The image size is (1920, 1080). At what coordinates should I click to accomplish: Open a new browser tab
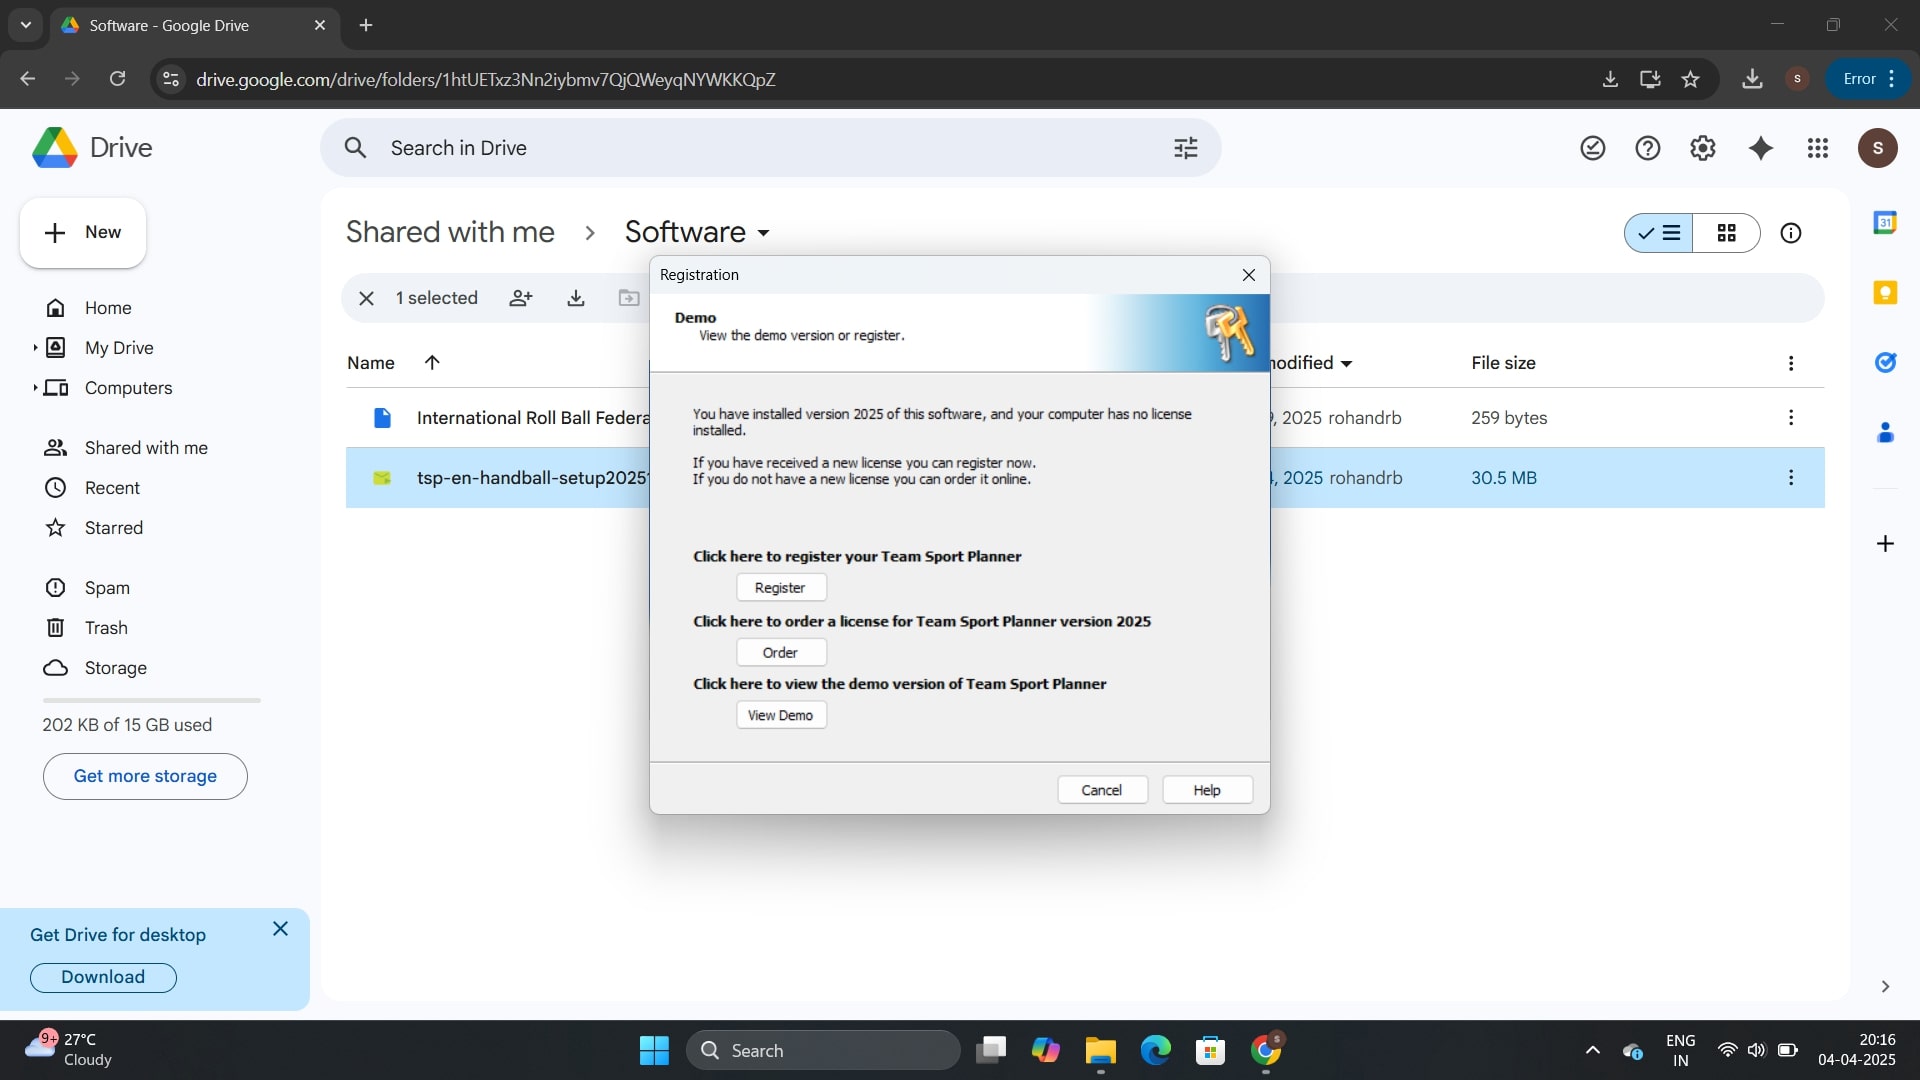coord(366,25)
